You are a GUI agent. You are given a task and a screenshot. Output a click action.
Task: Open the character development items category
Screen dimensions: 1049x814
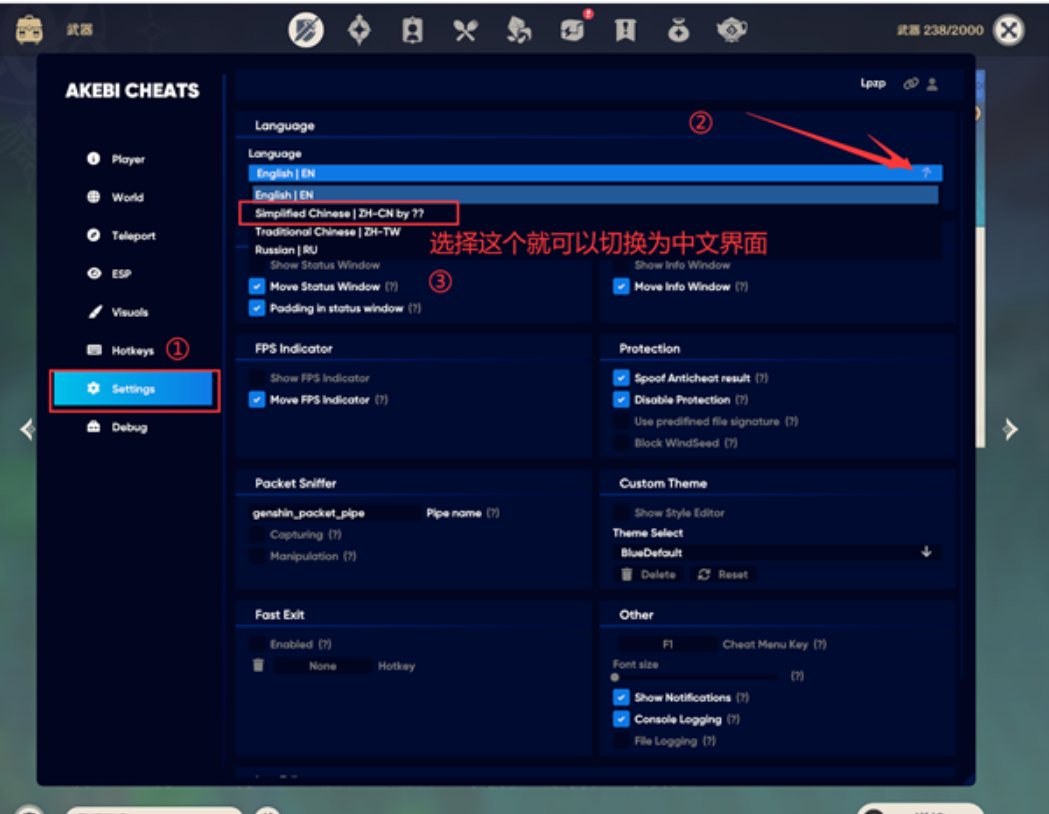coord(412,30)
